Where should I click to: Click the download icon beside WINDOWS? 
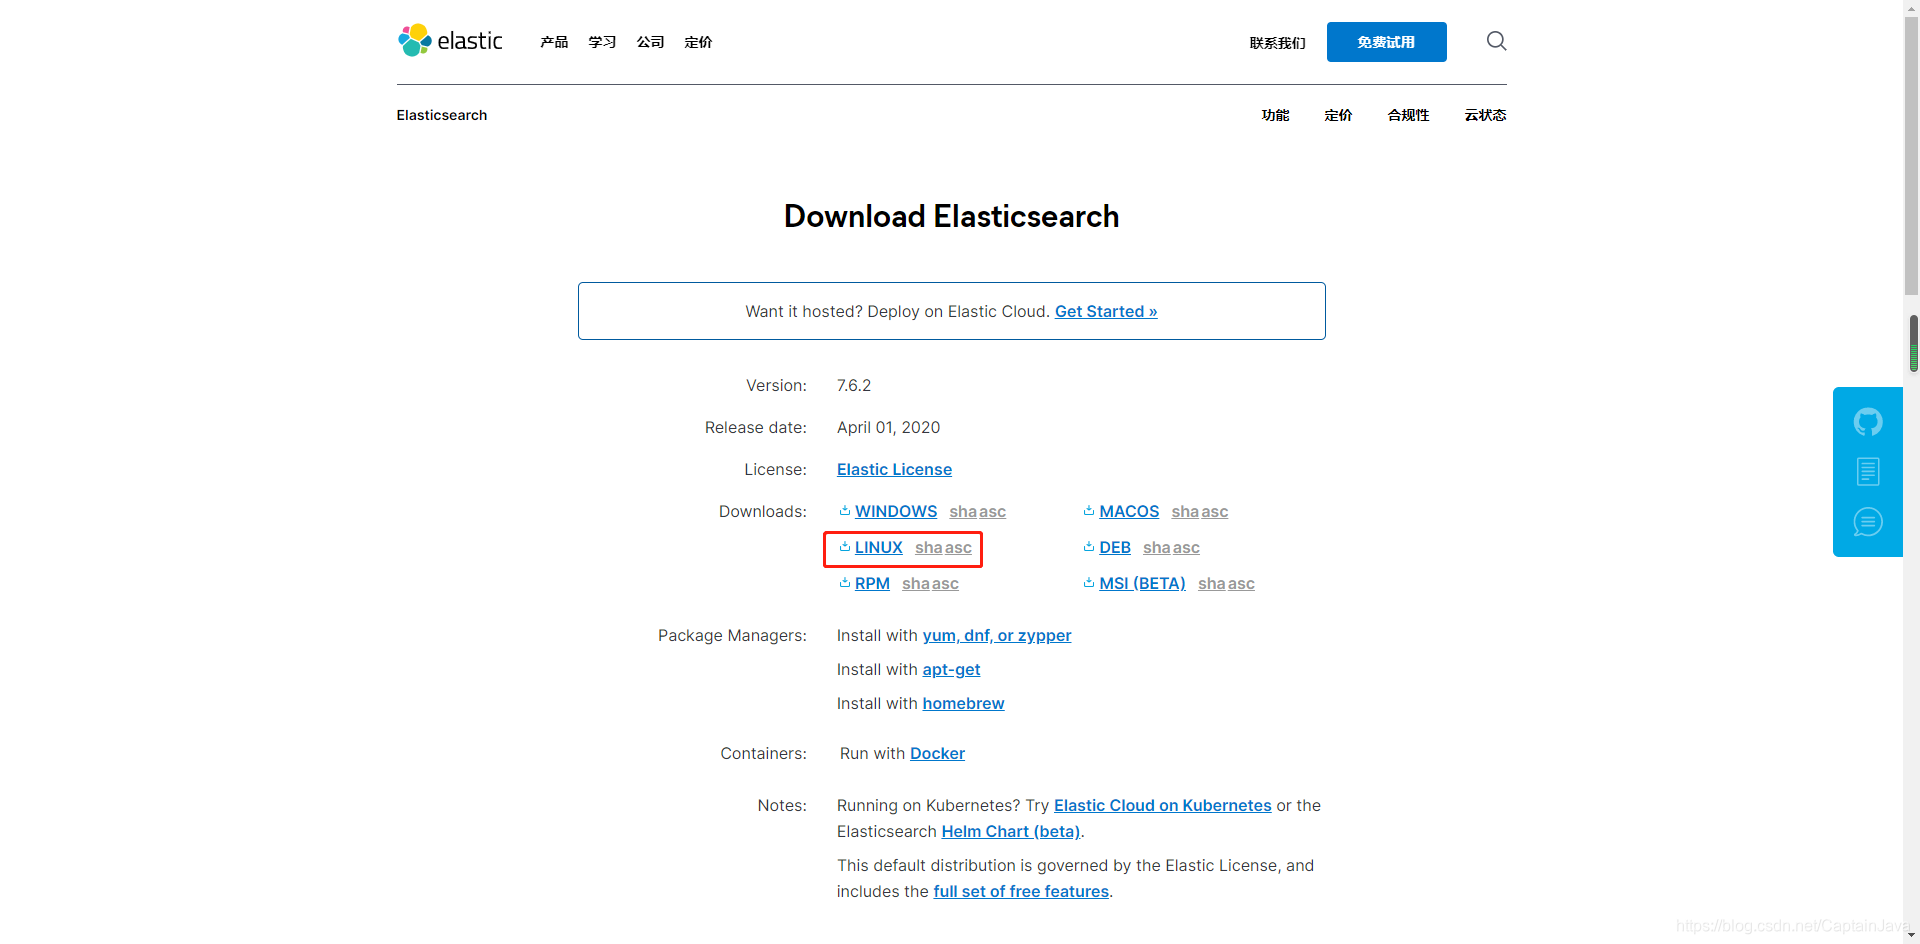[x=845, y=511]
